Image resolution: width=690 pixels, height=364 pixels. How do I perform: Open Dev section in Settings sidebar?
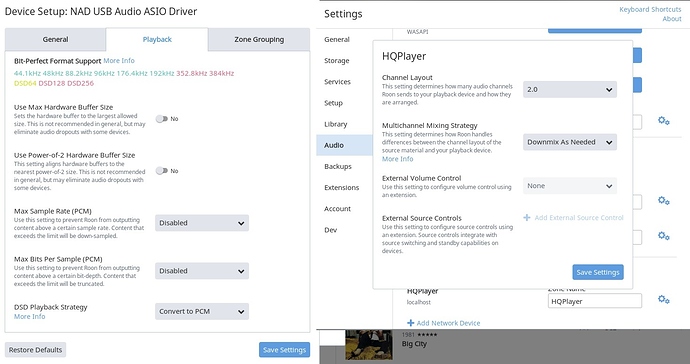click(330, 230)
